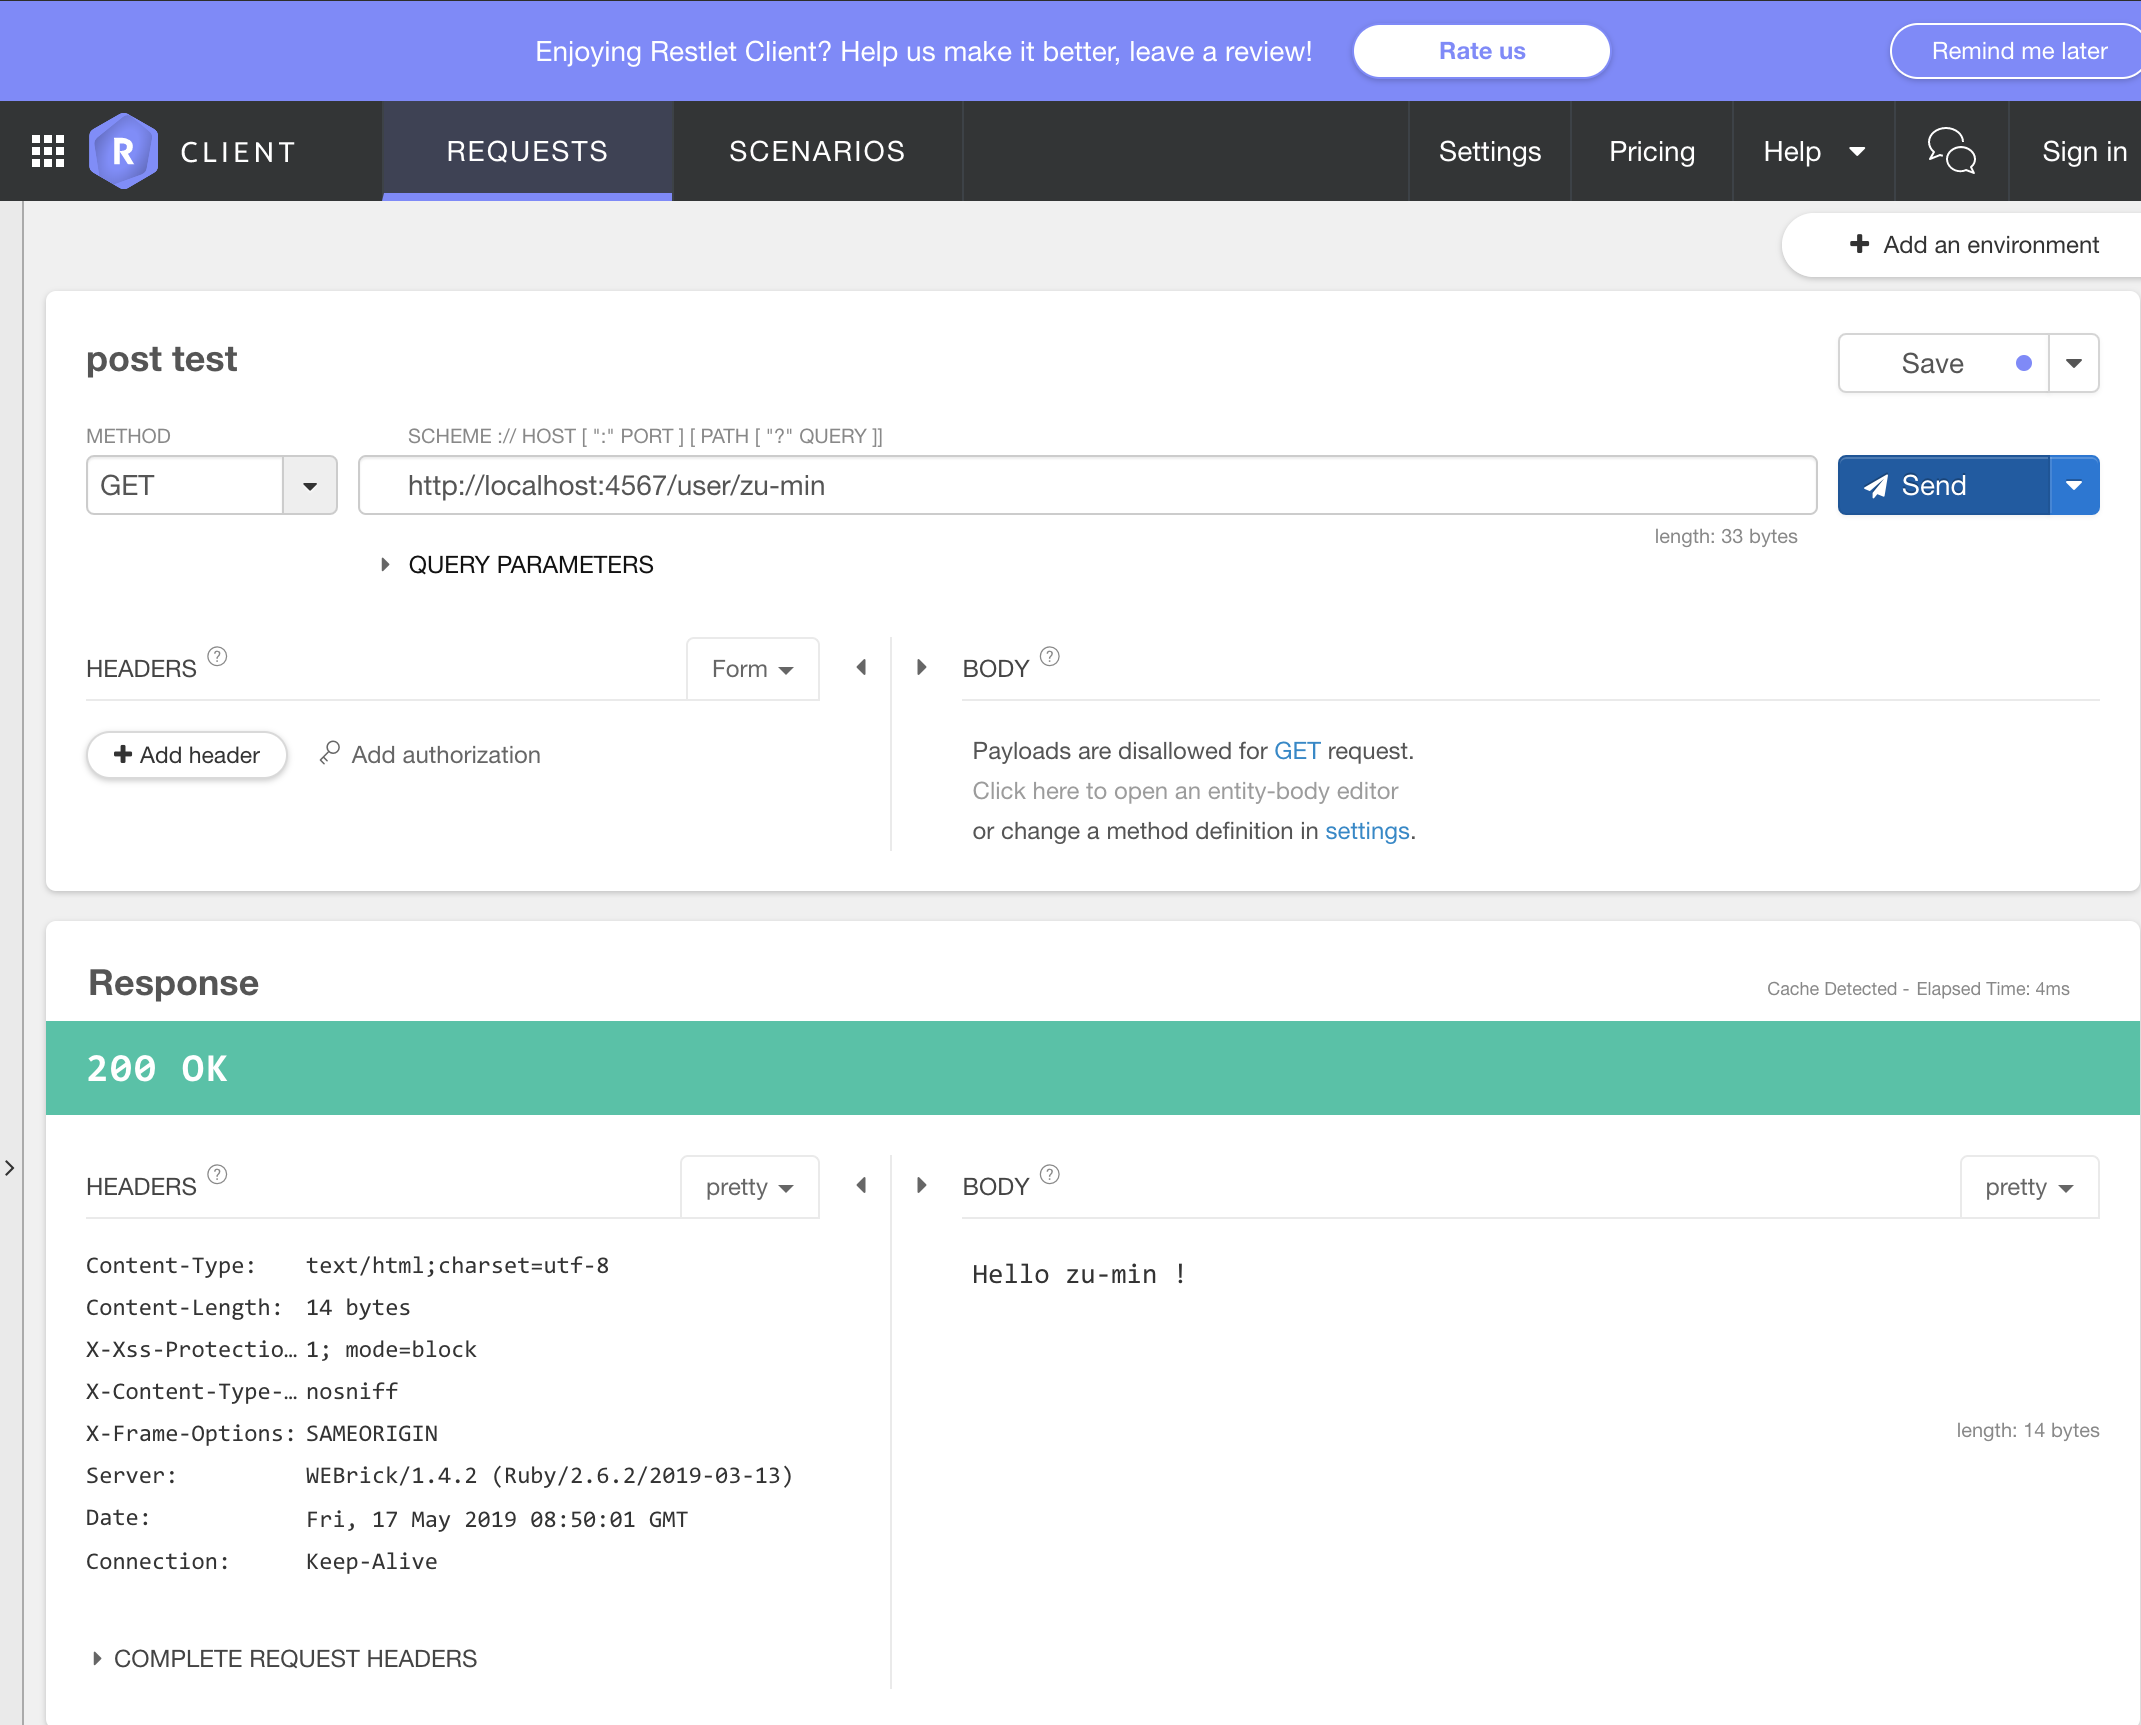Click the Restlet R logo
2141x1725 pixels.
(x=123, y=151)
